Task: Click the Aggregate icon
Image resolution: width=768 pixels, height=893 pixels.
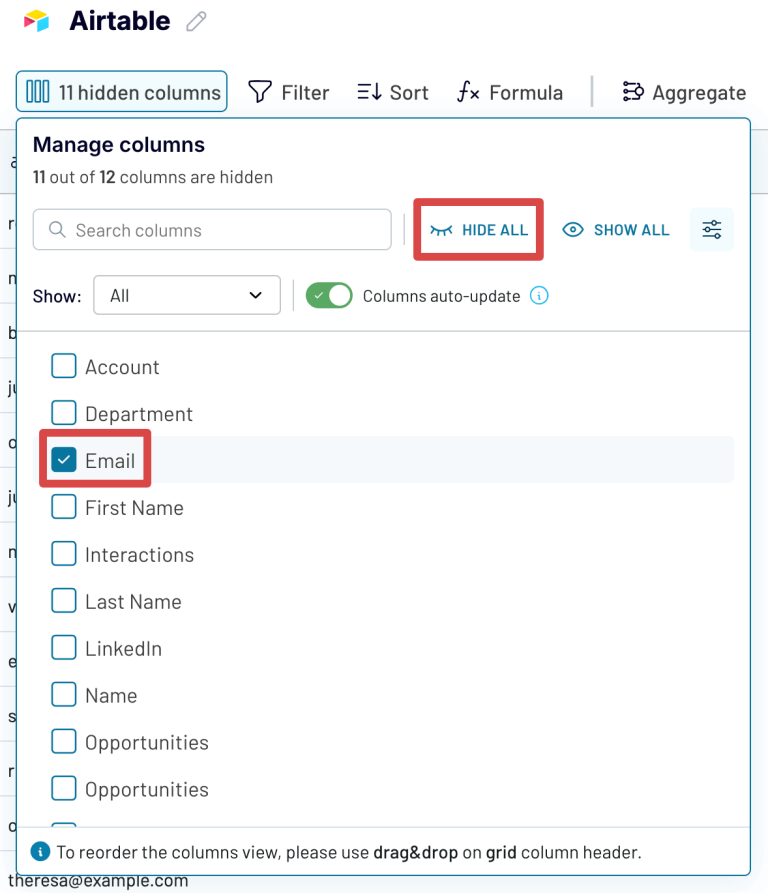Action: [x=632, y=91]
